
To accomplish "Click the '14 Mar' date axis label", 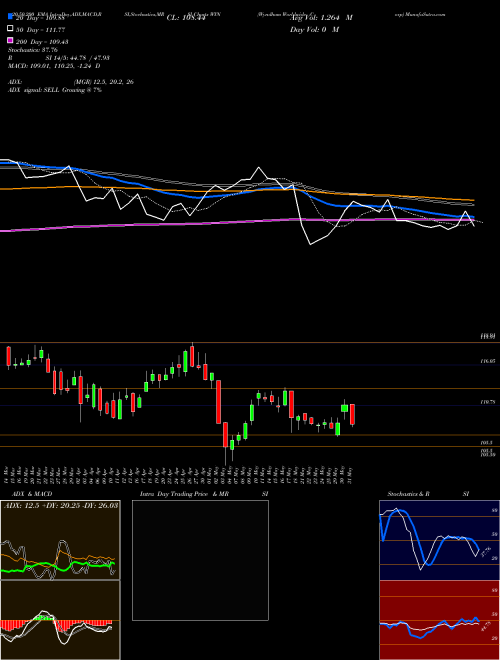I will tap(7, 476).
